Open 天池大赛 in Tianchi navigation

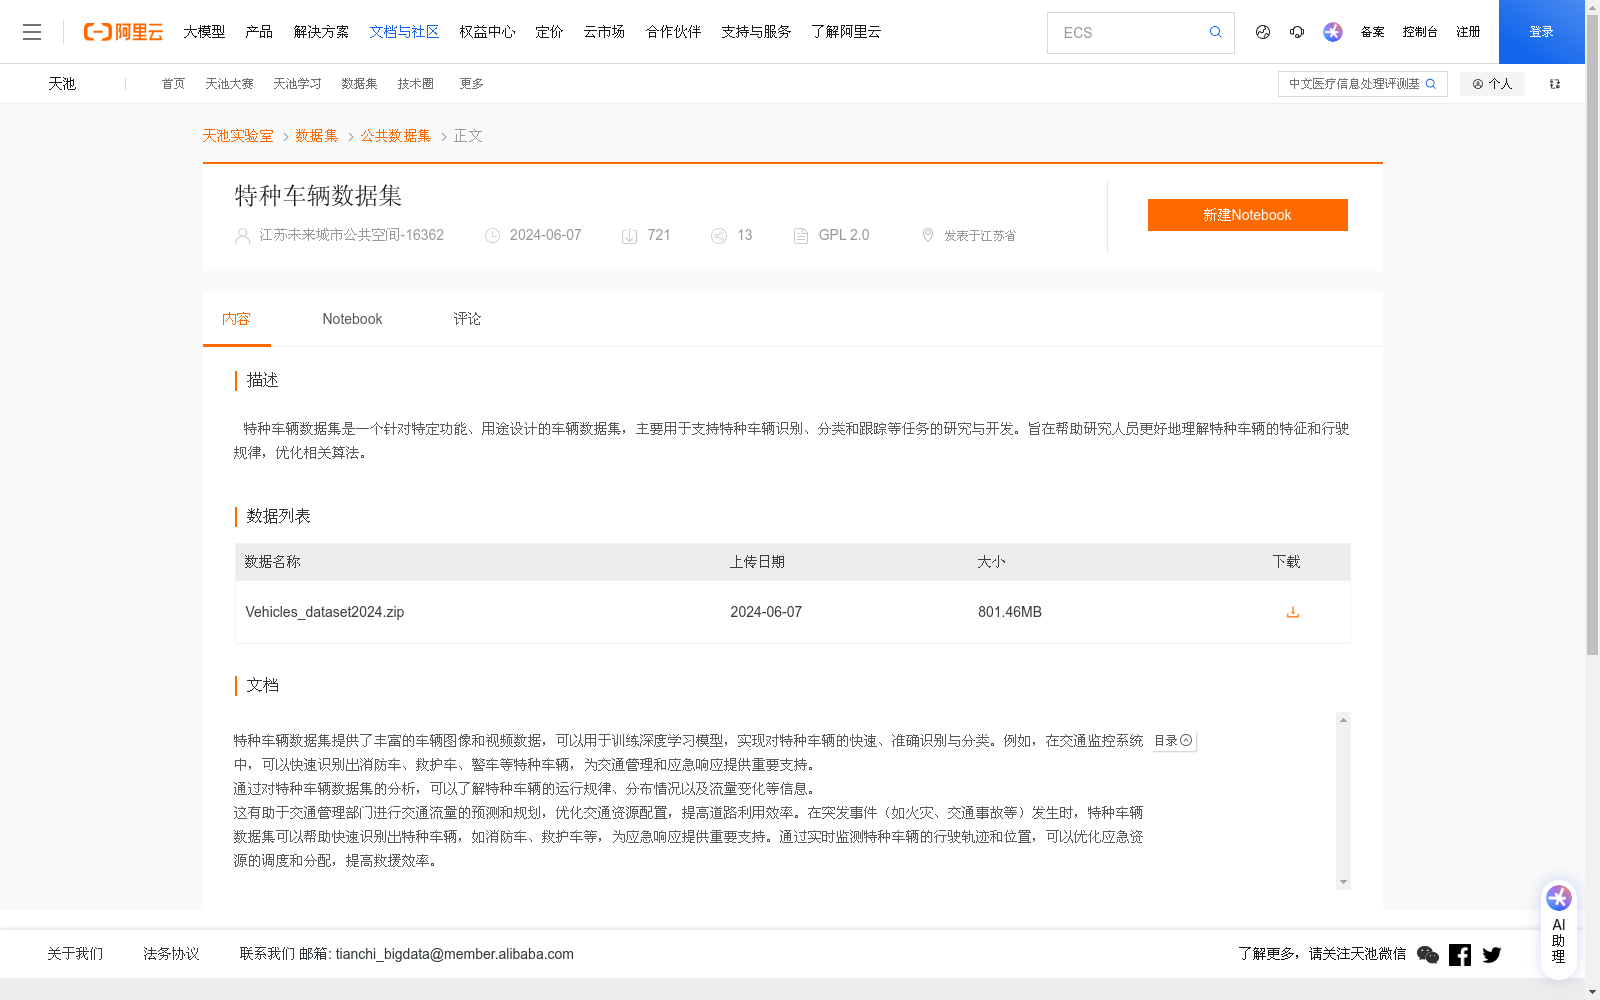pyautogui.click(x=229, y=84)
